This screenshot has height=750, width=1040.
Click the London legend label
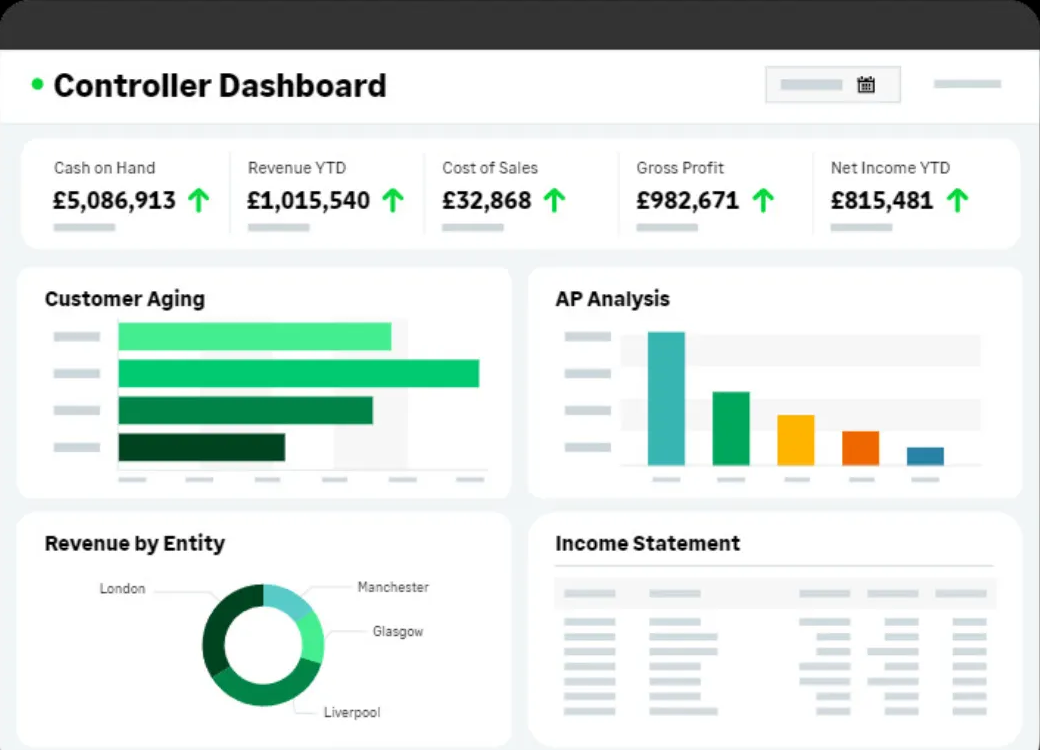point(122,589)
